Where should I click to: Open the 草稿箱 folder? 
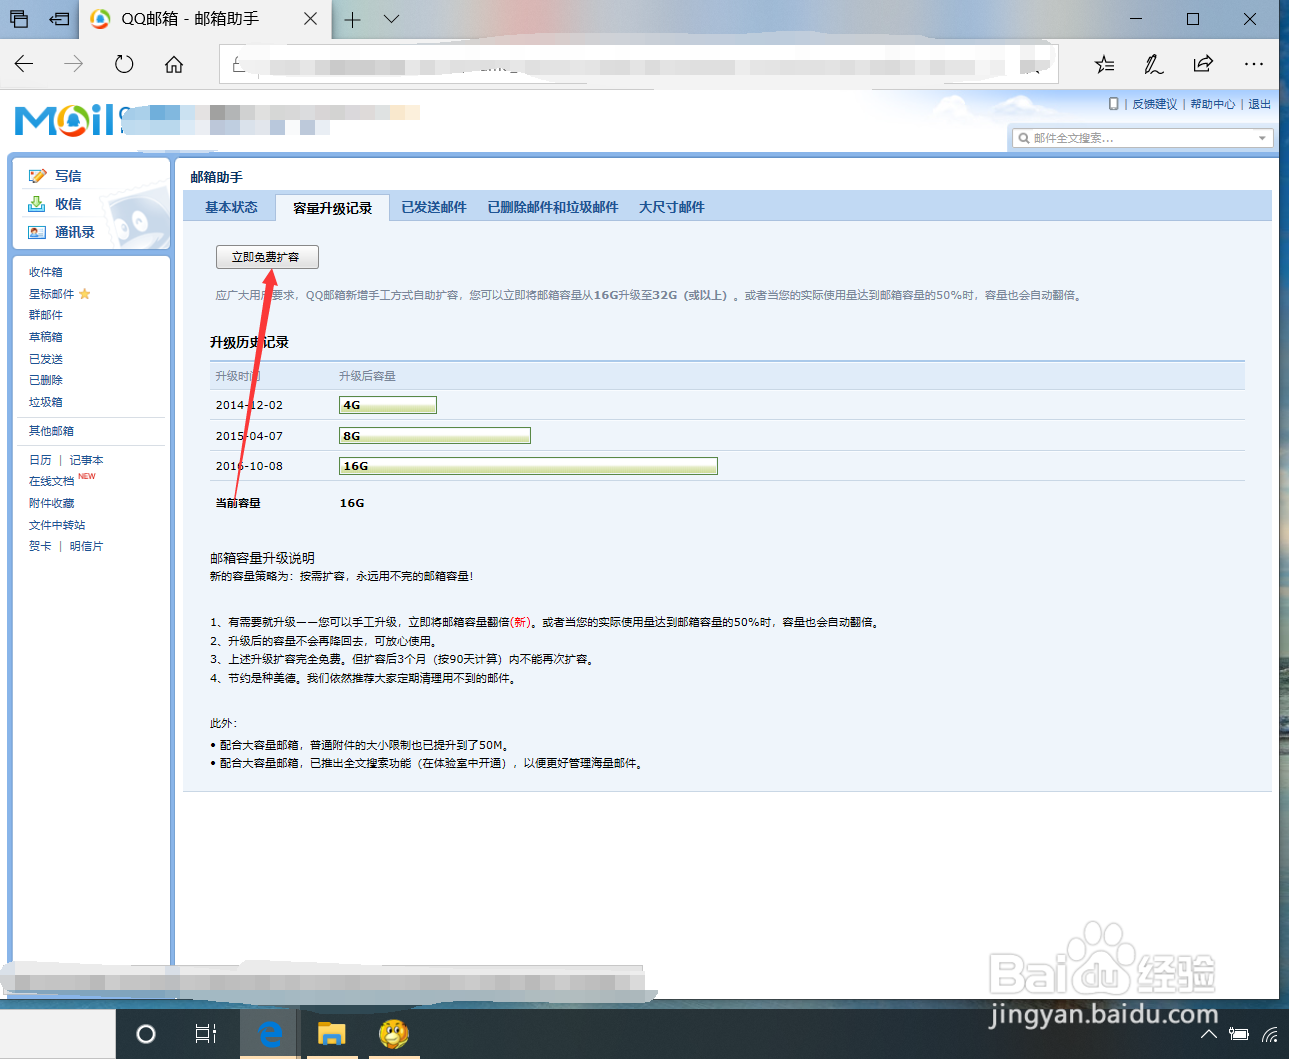tap(46, 337)
